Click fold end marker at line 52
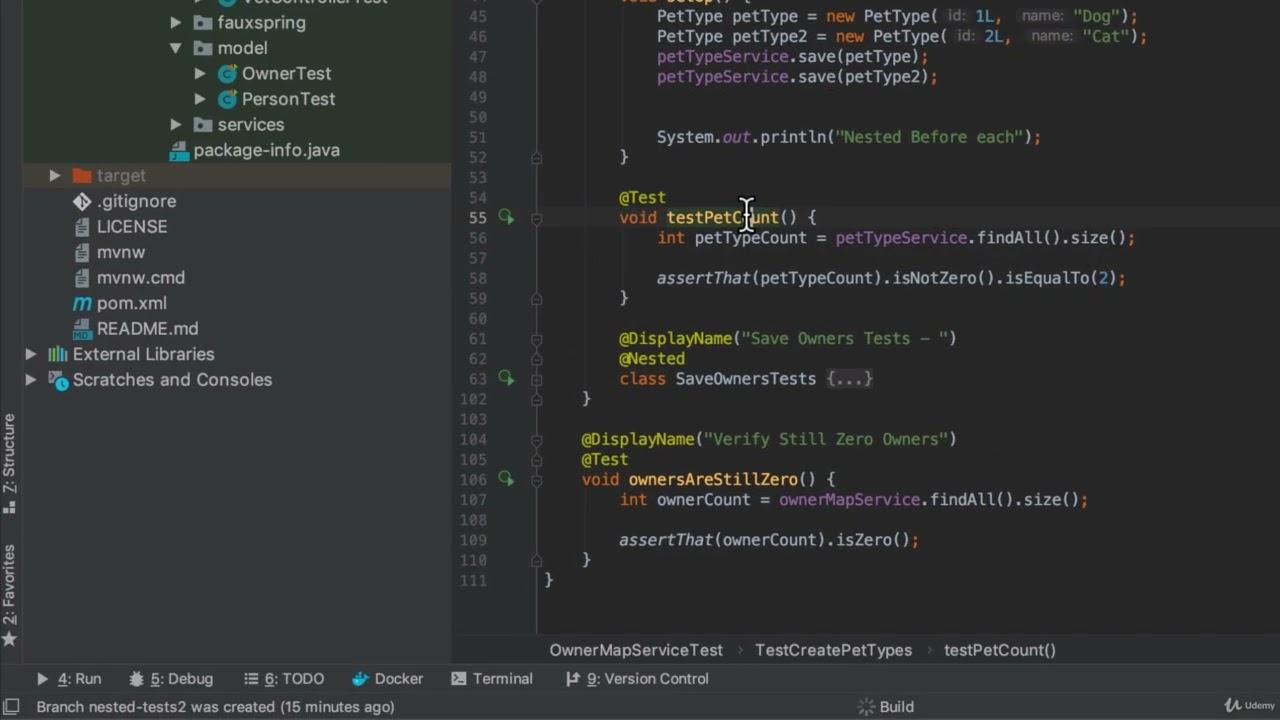The height and width of the screenshot is (720, 1280). 537,157
